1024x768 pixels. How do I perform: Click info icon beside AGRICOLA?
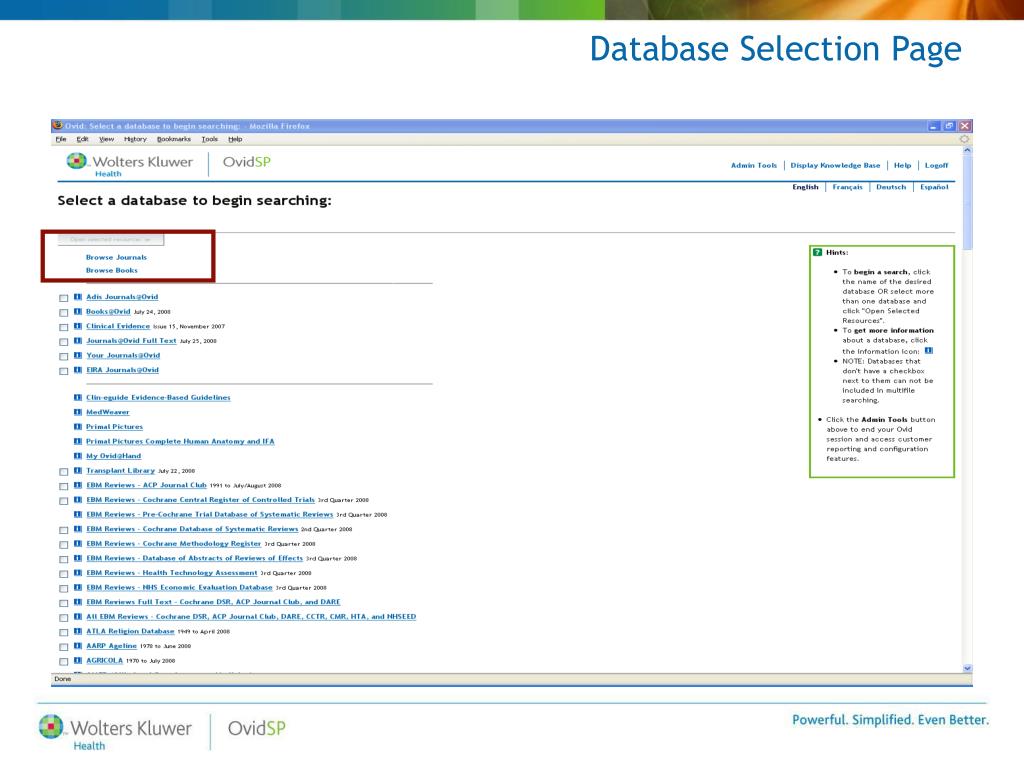pyautogui.click(x=78, y=660)
